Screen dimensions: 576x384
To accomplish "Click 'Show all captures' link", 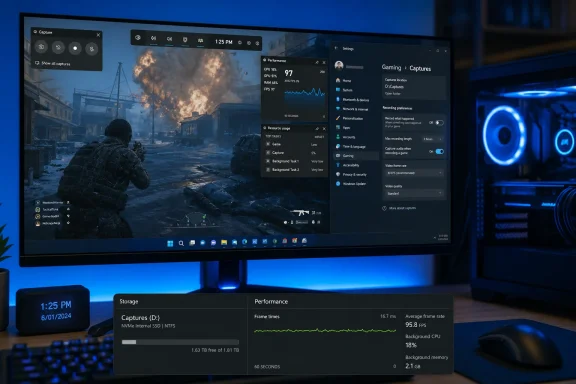I will [55, 64].
